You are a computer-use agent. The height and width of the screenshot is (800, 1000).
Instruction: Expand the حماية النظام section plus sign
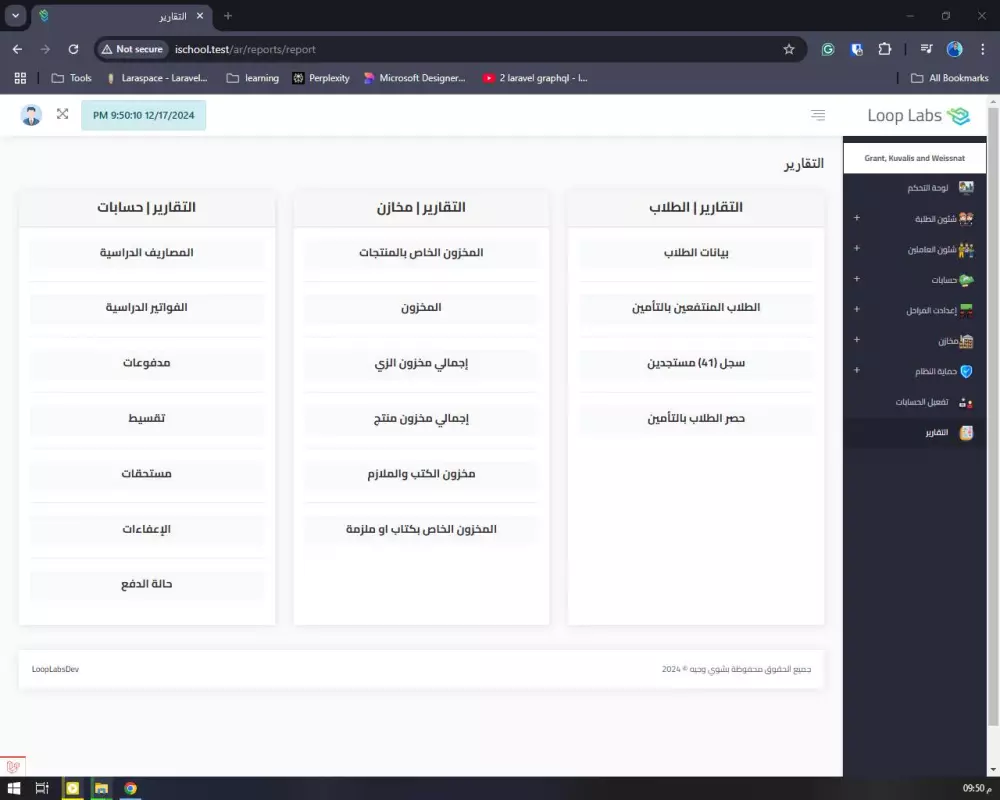click(856, 371)
